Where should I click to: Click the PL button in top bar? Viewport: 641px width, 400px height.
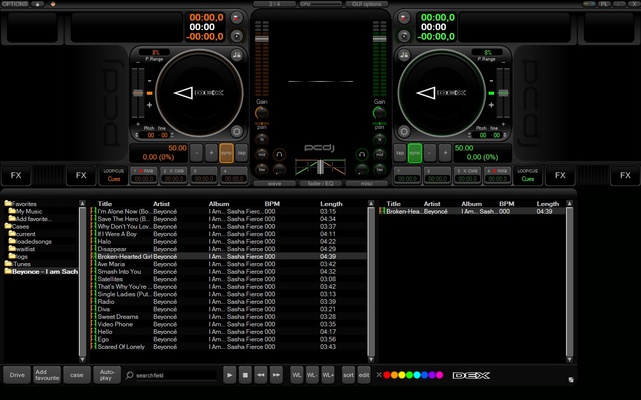604,4
